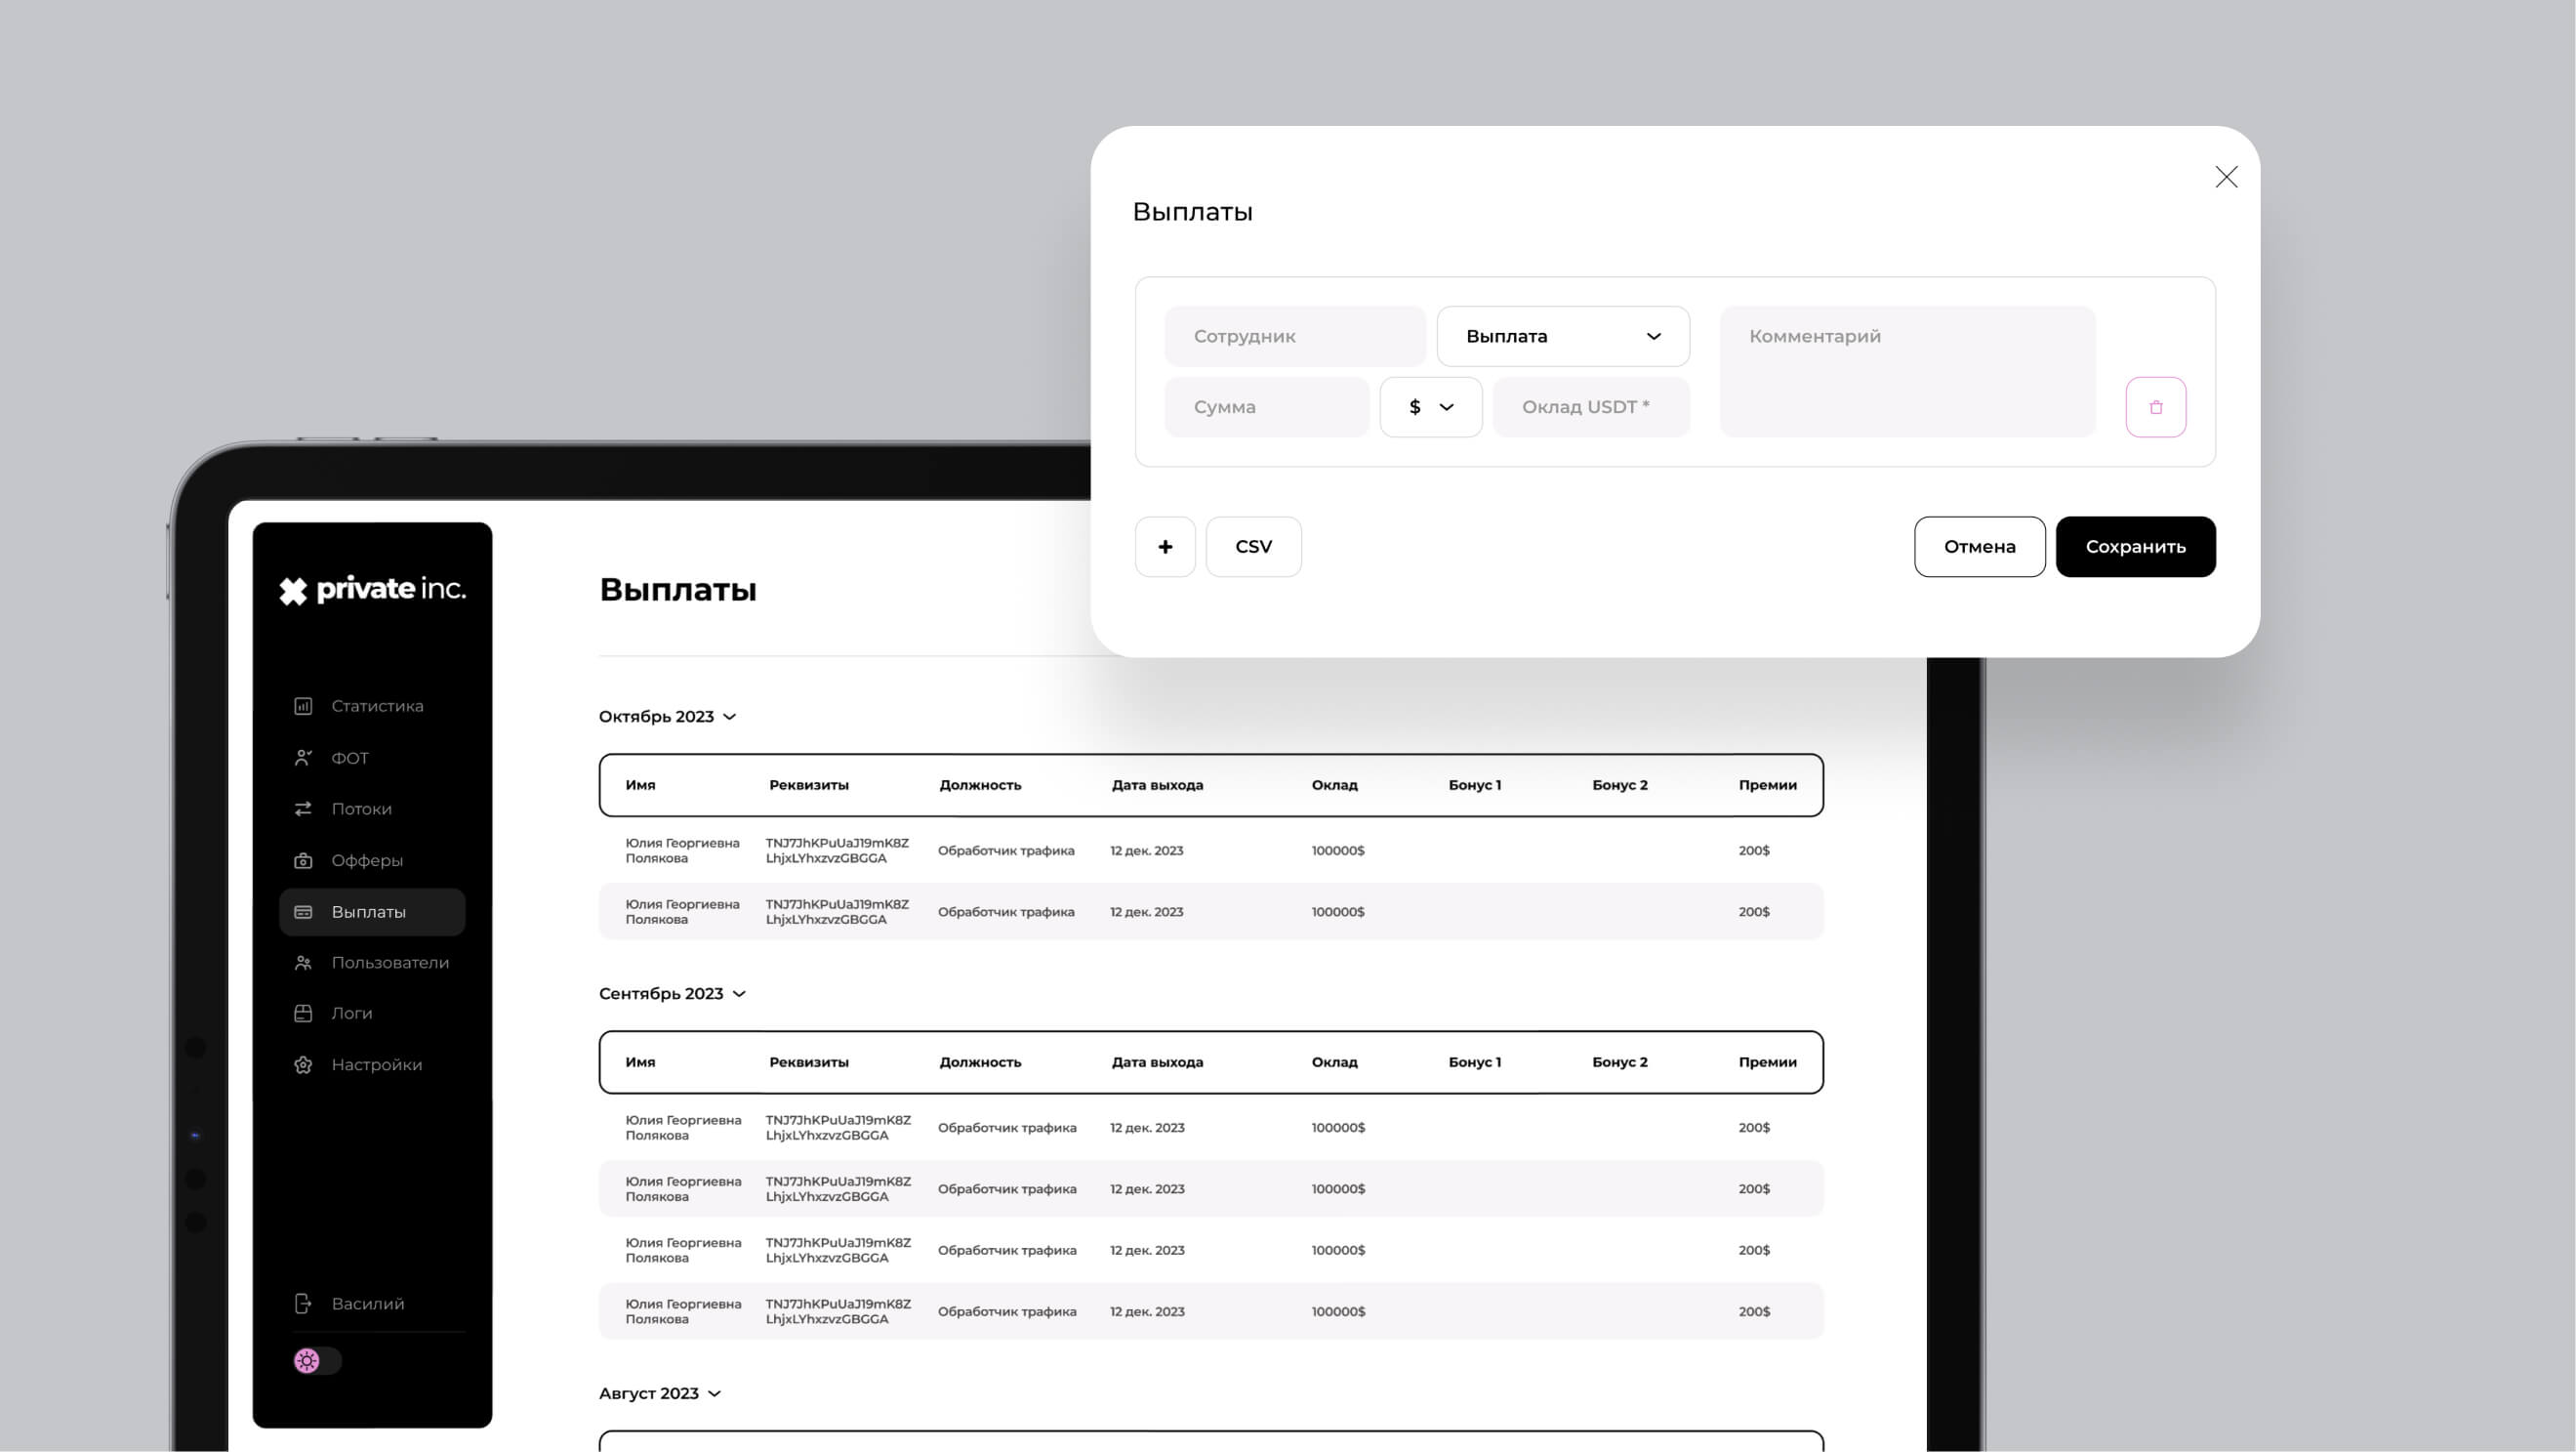Click the Логи box icon
This screenshot has height=1452, width=2576.
[303, 1013]
